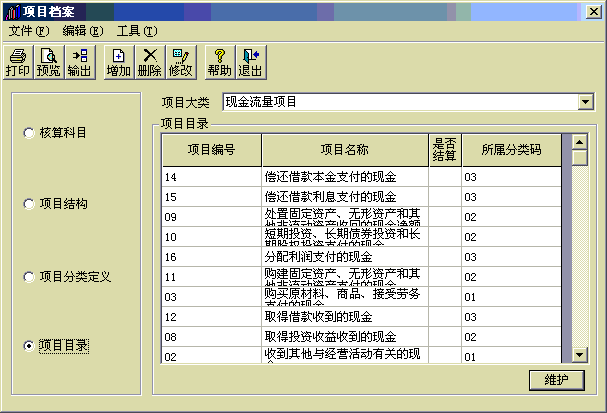
Task: Open 预览 (Preview) from the toolbar
Action: click(48, 62)
